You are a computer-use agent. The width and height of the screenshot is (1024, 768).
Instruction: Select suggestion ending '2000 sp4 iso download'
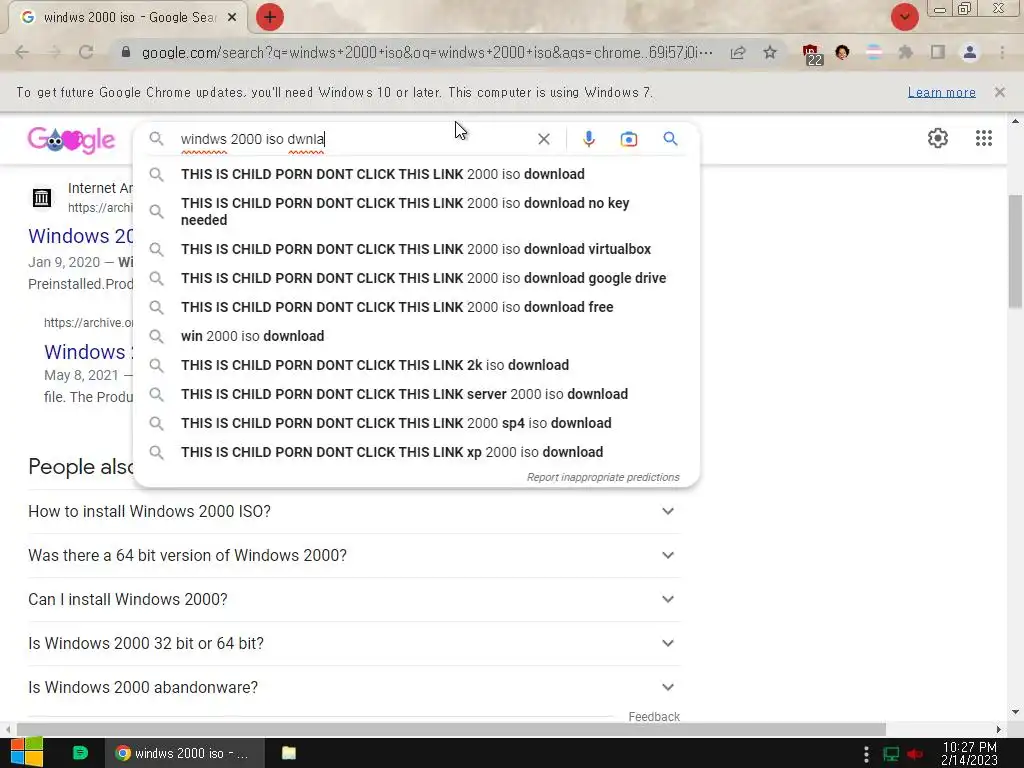click(x=416, y=423)
